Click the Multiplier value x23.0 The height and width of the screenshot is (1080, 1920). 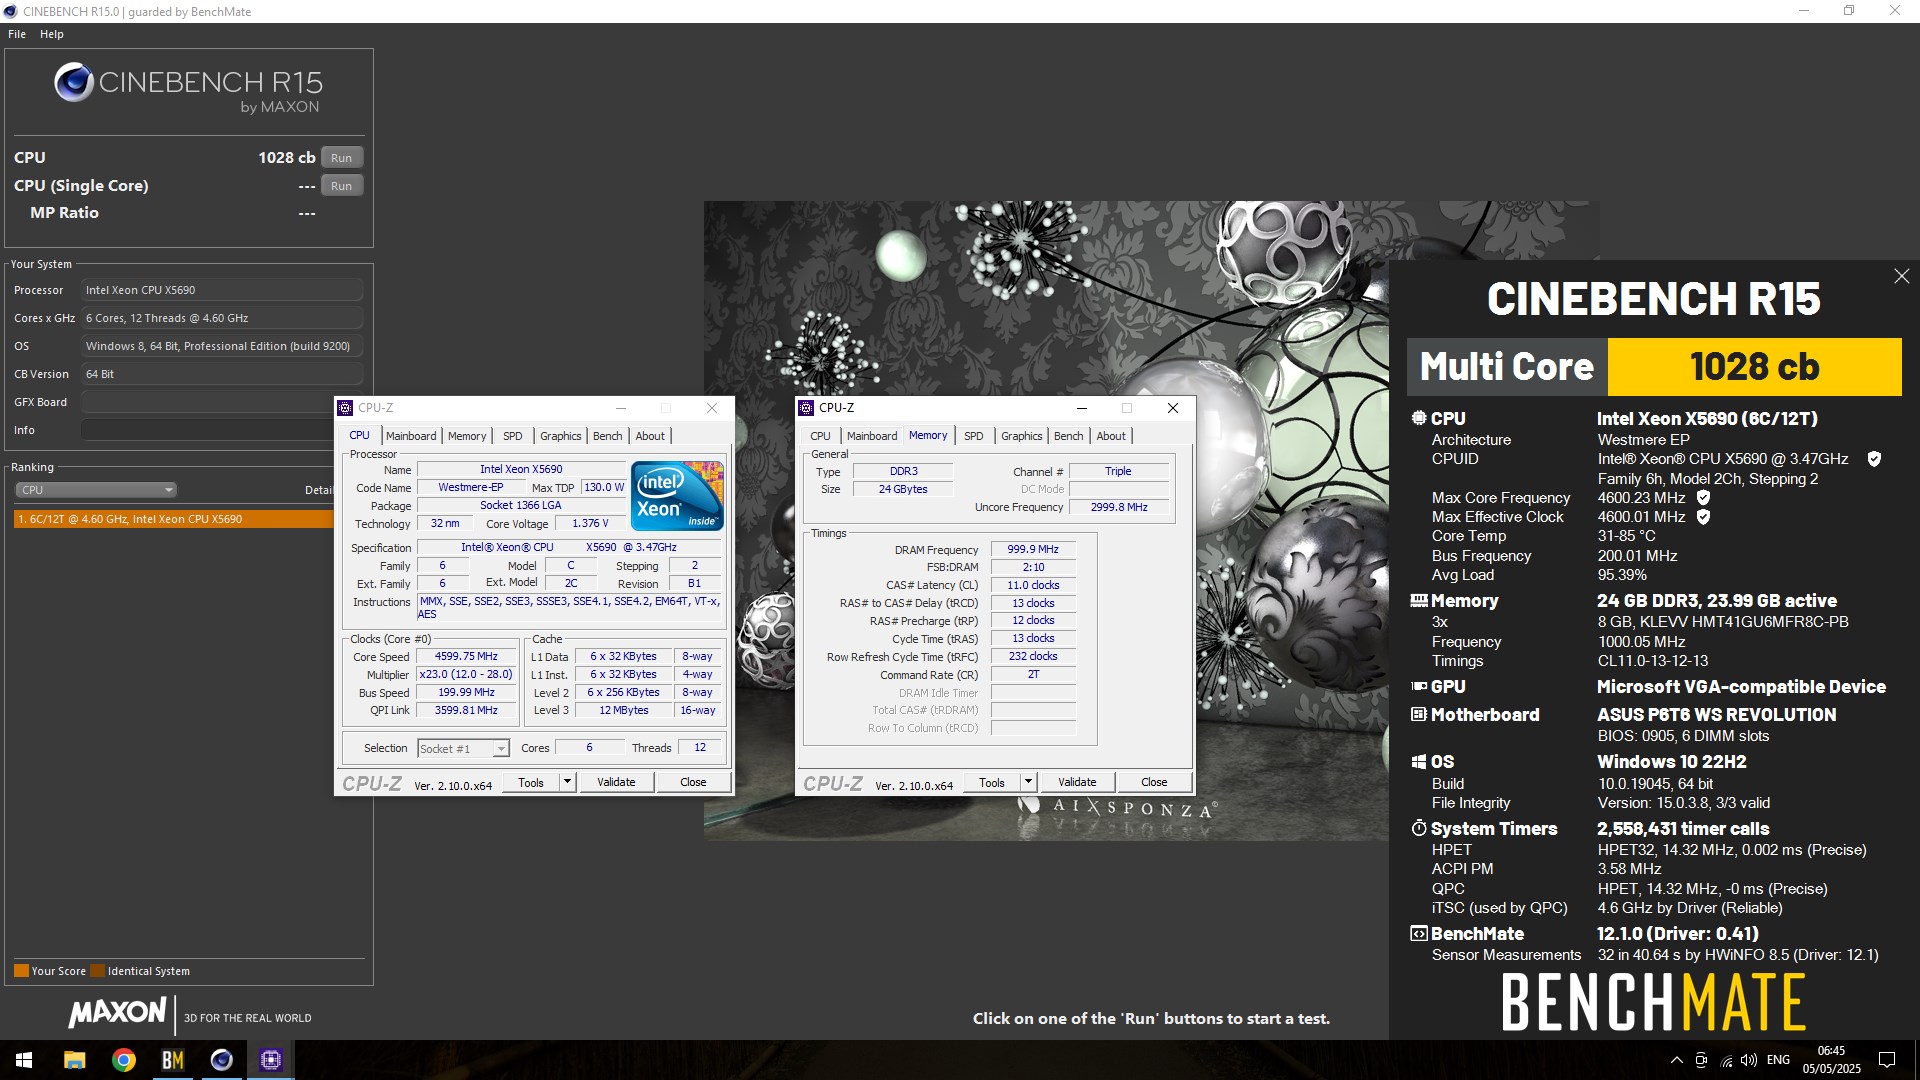pos(466,675)
